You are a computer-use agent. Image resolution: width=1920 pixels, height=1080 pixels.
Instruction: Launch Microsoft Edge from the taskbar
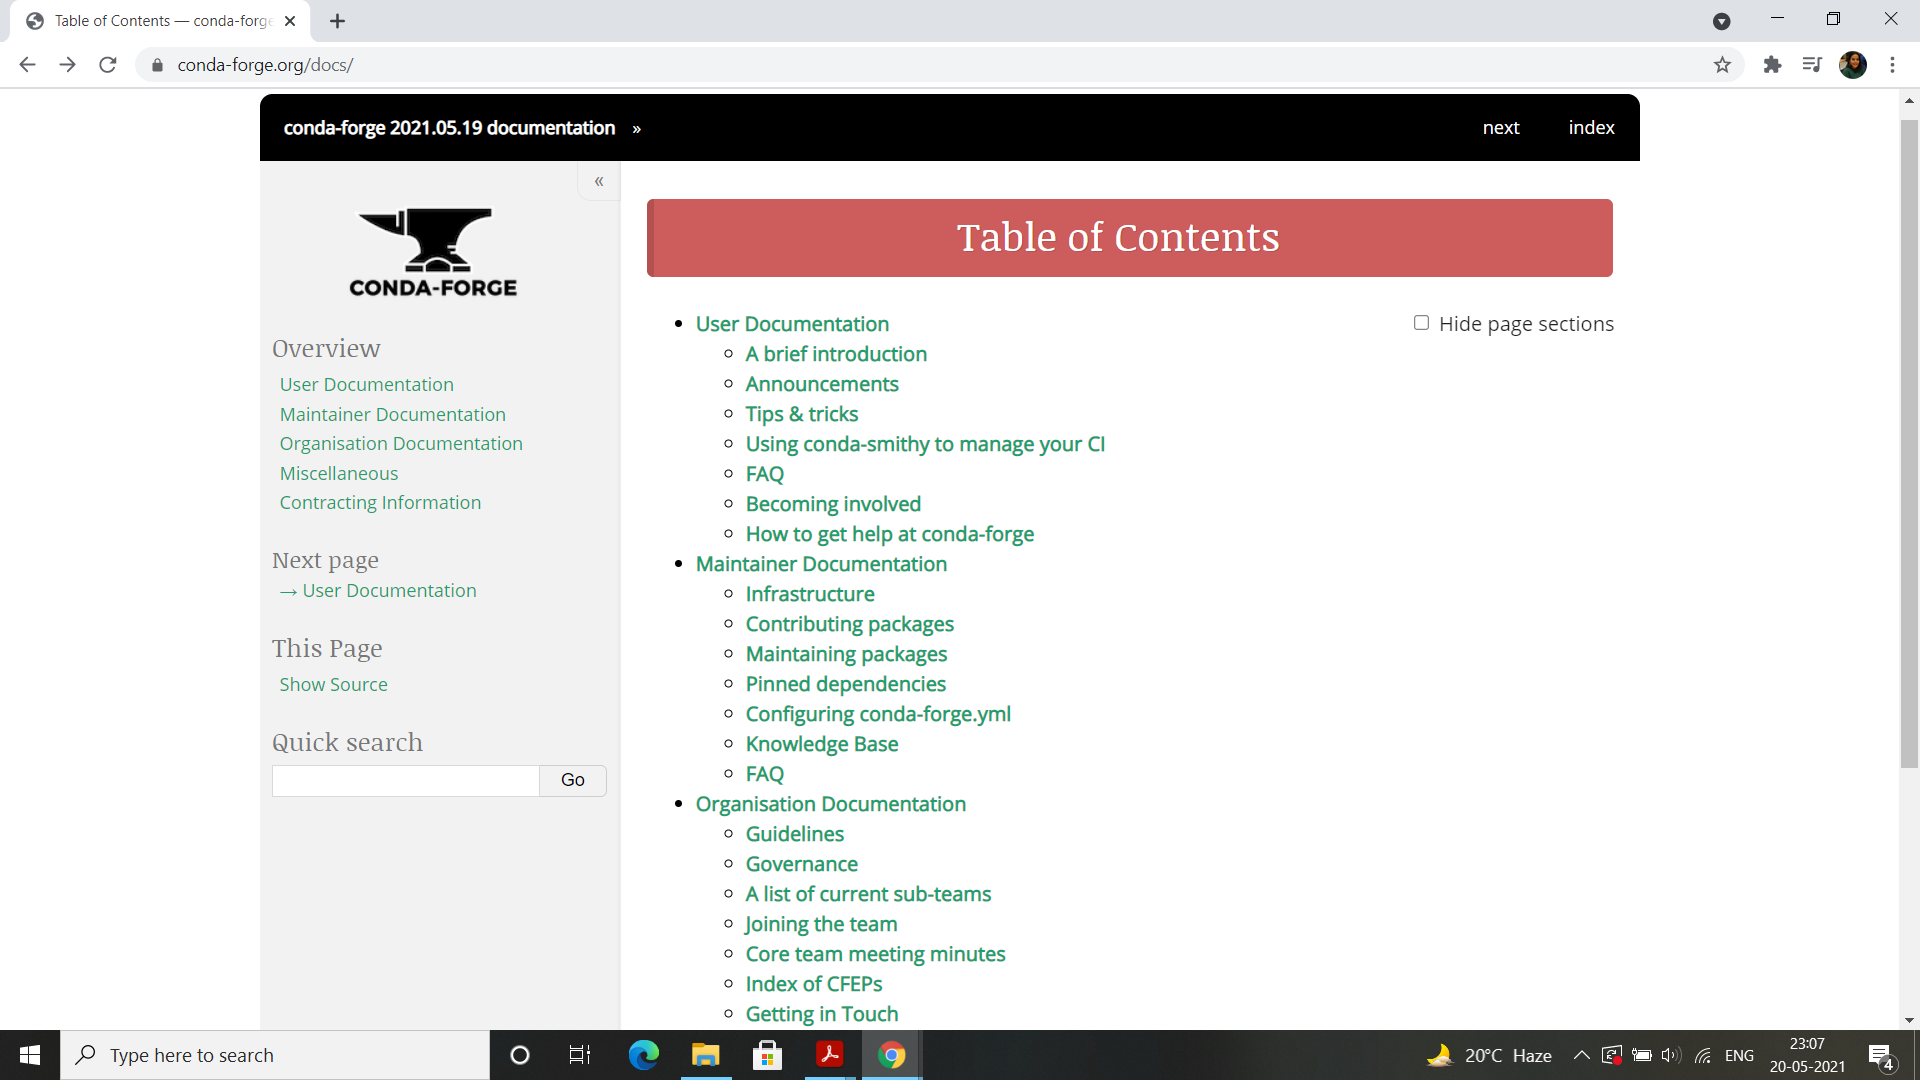(x=644, y=1055)
